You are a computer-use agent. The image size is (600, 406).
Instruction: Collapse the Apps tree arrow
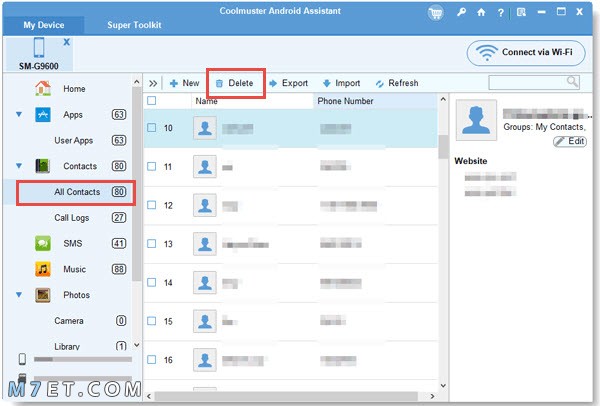[19, 114]
